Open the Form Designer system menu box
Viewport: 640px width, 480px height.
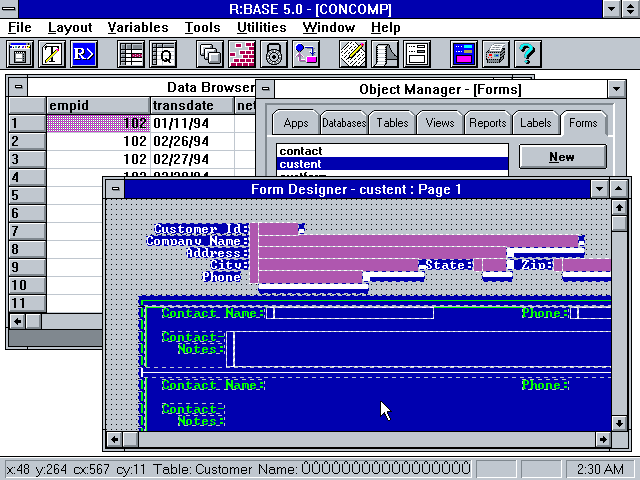click(116, 189)
